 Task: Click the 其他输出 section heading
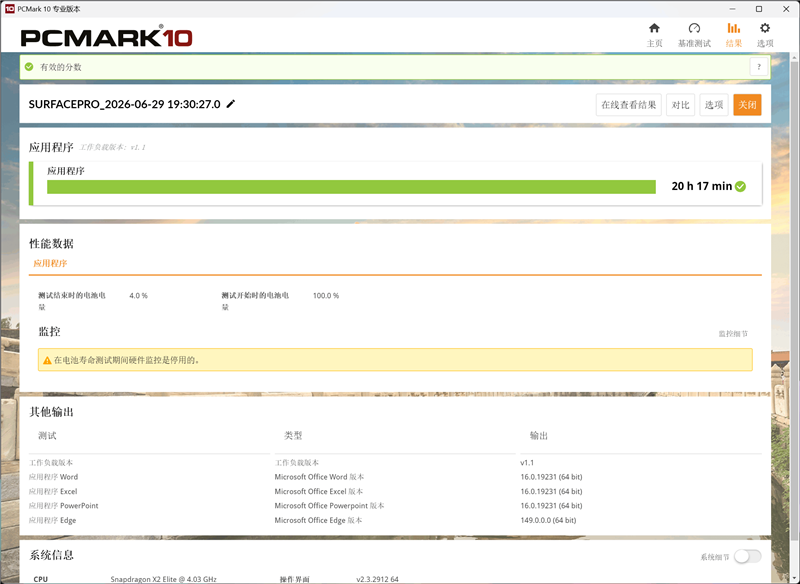pyautogui.click(x=51, y=412)
